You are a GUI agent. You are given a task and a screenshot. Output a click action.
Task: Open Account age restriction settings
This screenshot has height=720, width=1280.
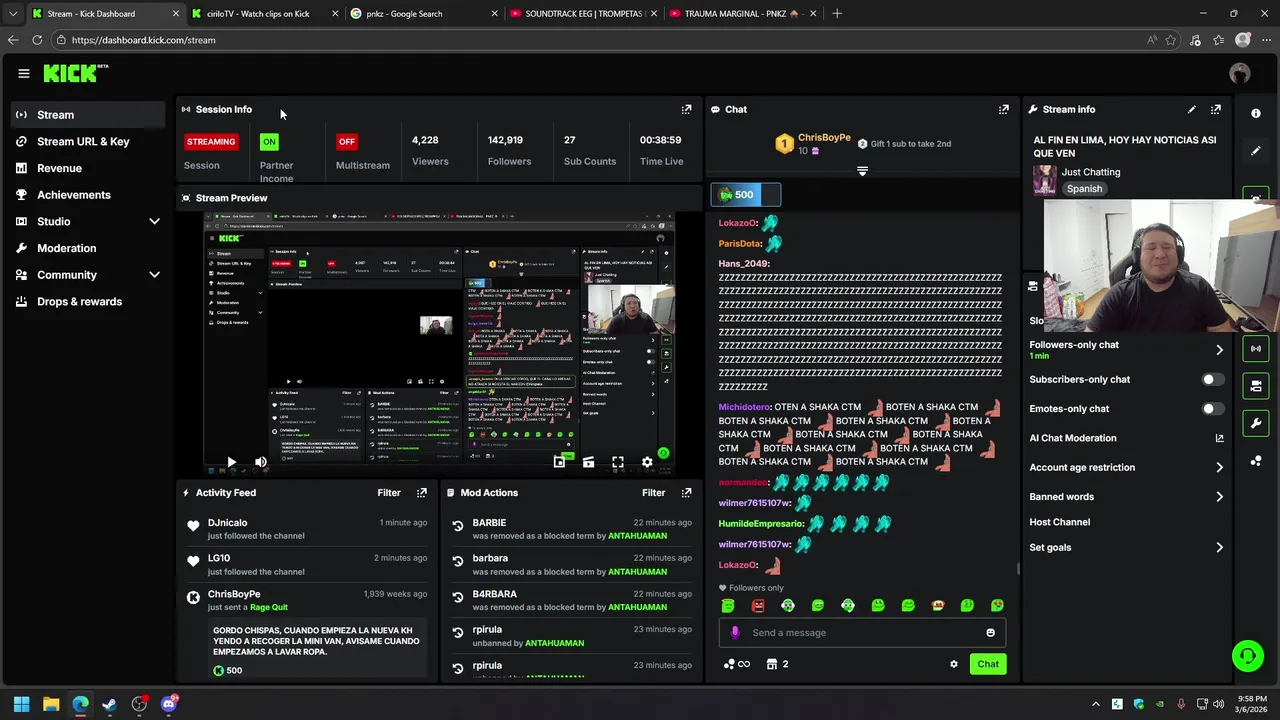tap(1126, 467)
